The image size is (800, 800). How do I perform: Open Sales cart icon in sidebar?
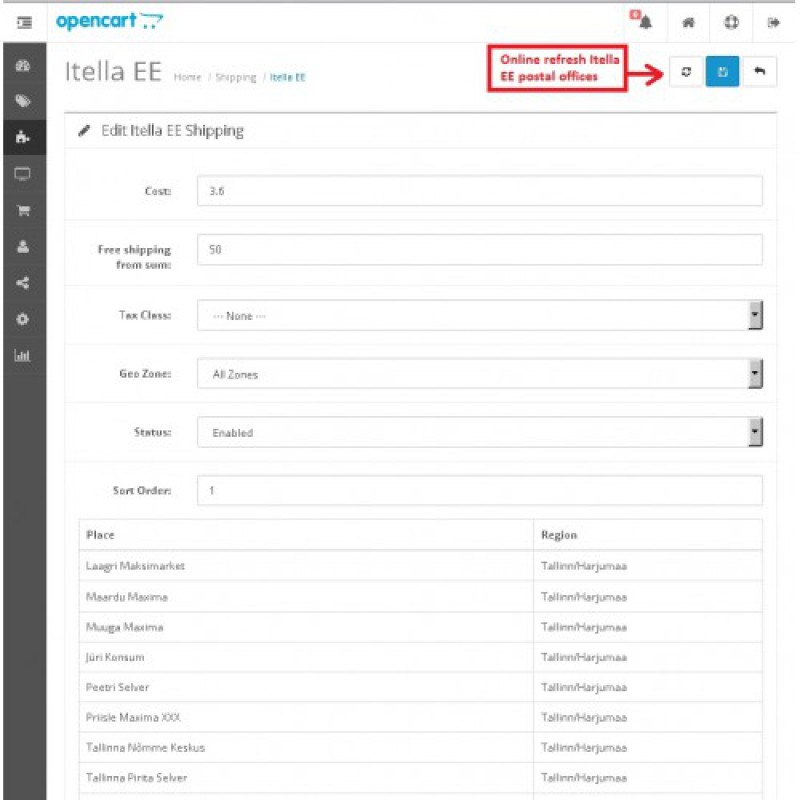tap(23, 210)
